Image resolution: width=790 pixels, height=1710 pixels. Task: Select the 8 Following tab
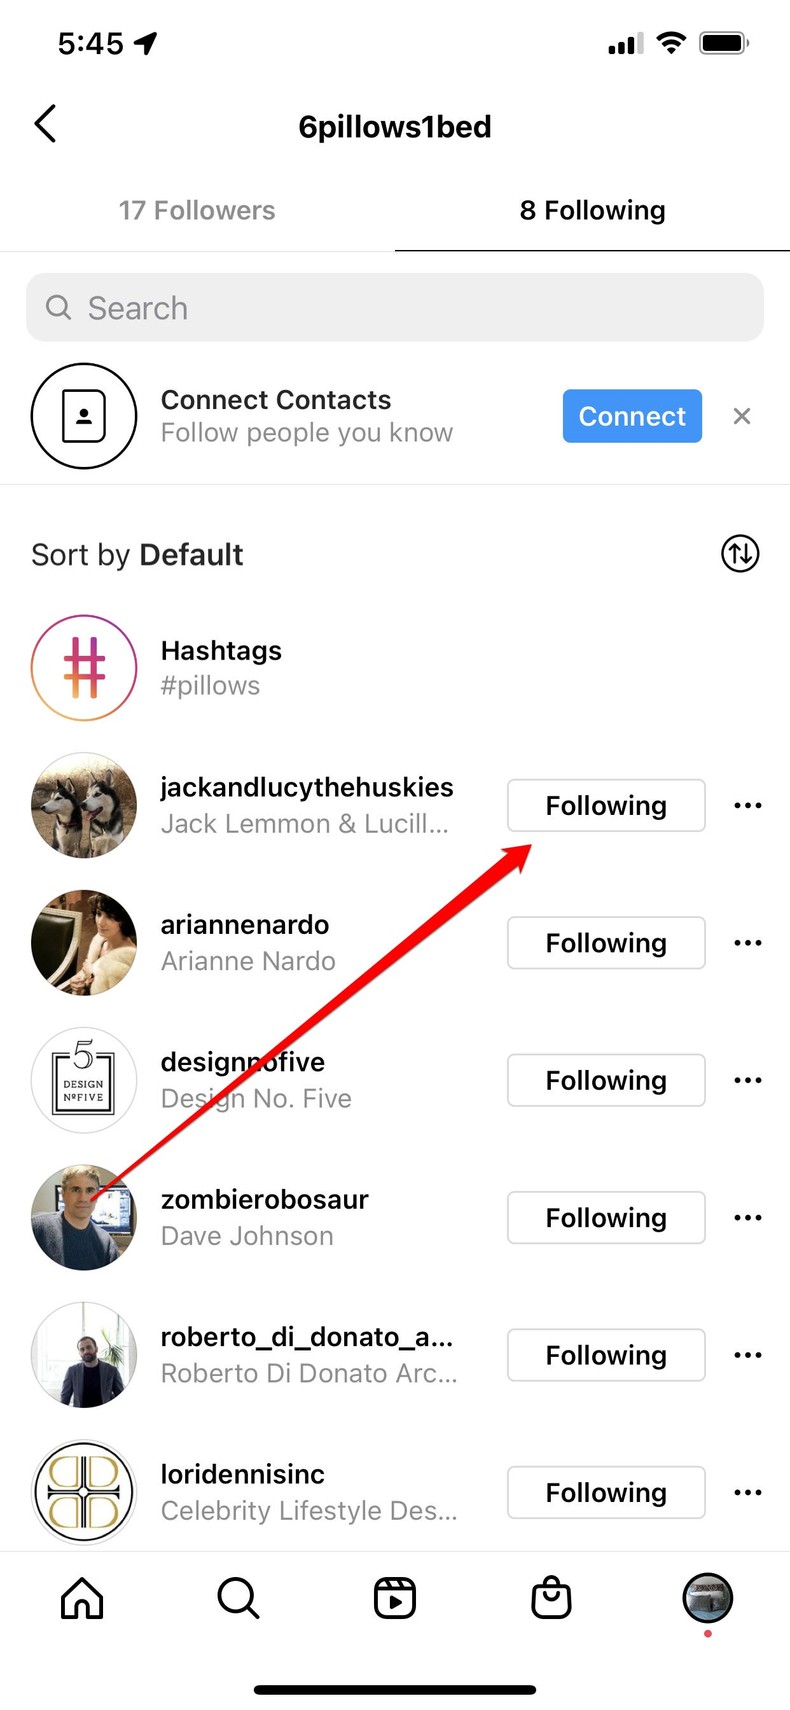tap(592, 210)
